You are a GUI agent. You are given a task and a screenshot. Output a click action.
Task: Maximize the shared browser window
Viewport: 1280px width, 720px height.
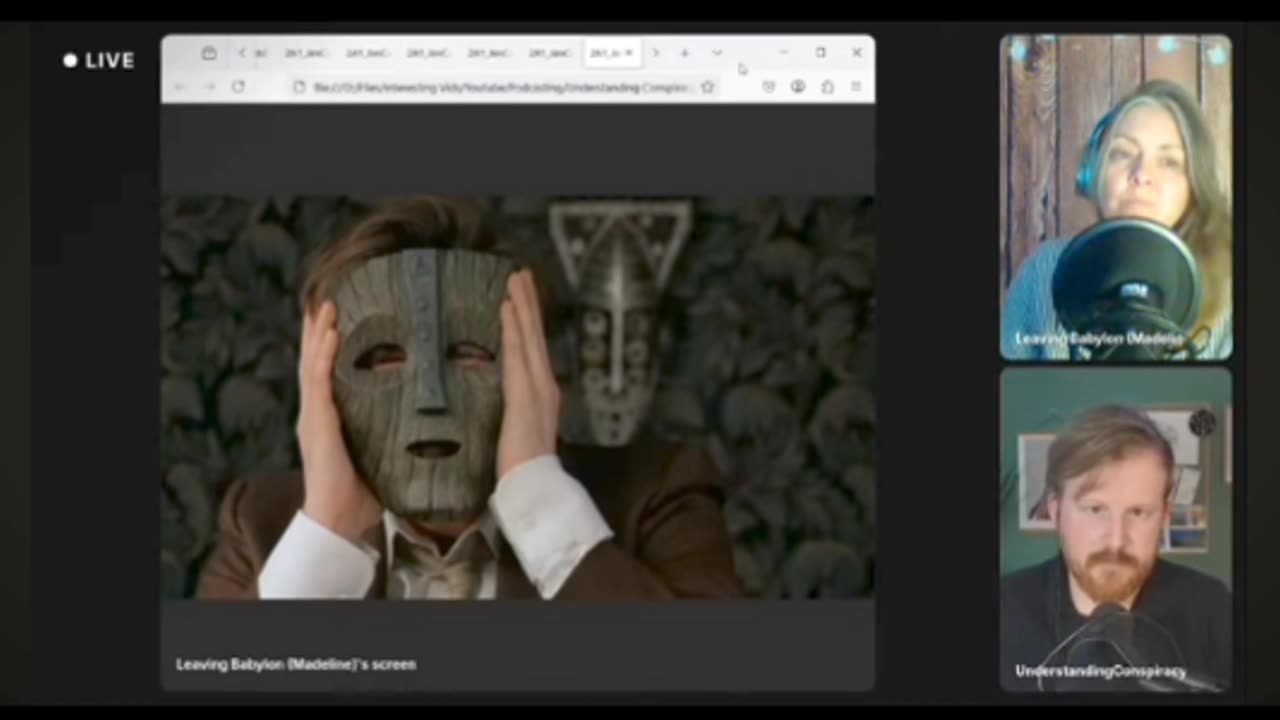(820, 53)
